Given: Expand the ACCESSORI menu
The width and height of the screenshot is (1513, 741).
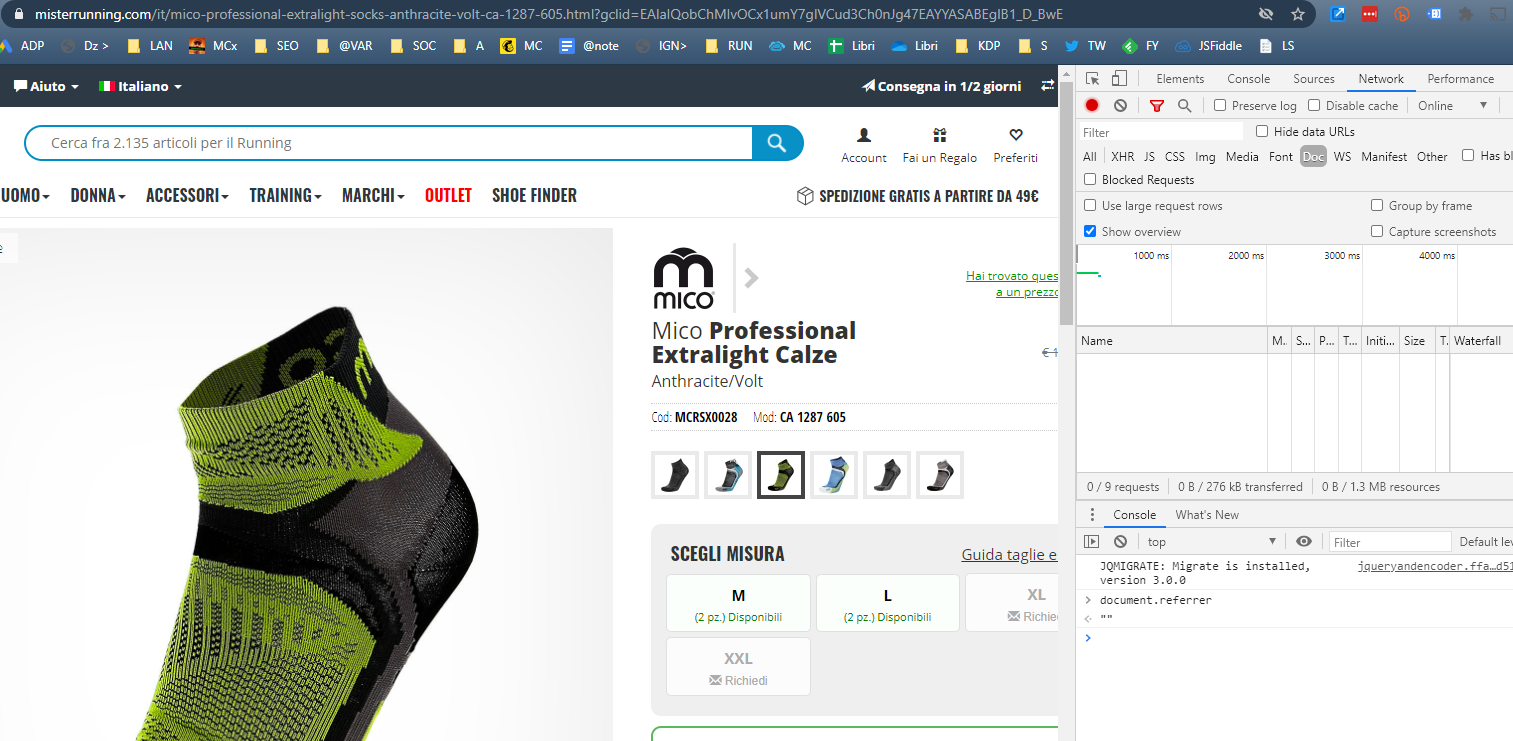Looking at the screenshot, I should tap(187, 195).
